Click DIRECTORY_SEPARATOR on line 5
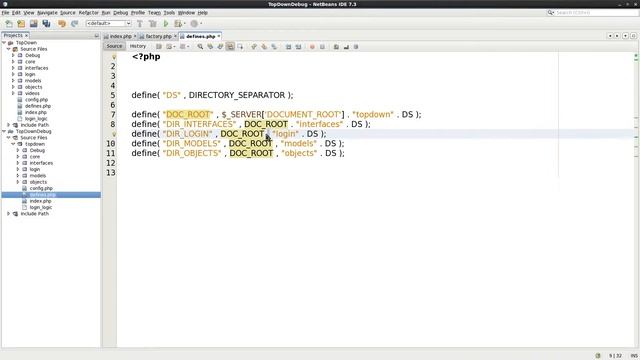Image resolution: width=640 pixels, height=360 pixels. [x=237, y=95]
